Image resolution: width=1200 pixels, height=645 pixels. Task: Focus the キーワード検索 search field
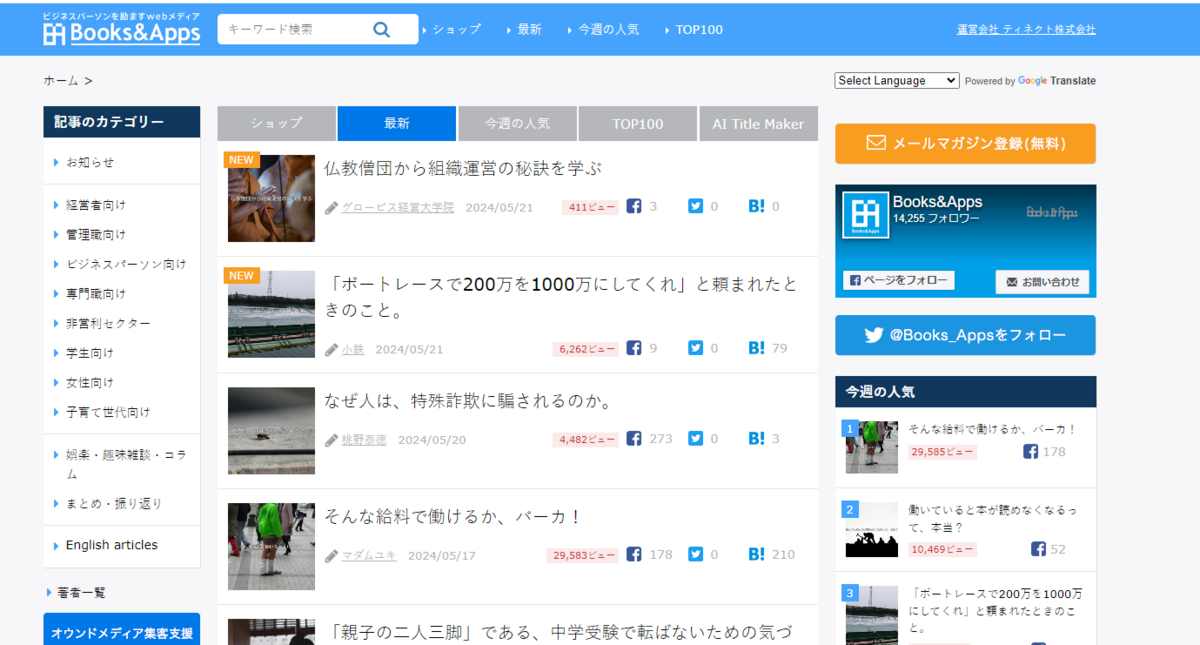pos(294,29)
